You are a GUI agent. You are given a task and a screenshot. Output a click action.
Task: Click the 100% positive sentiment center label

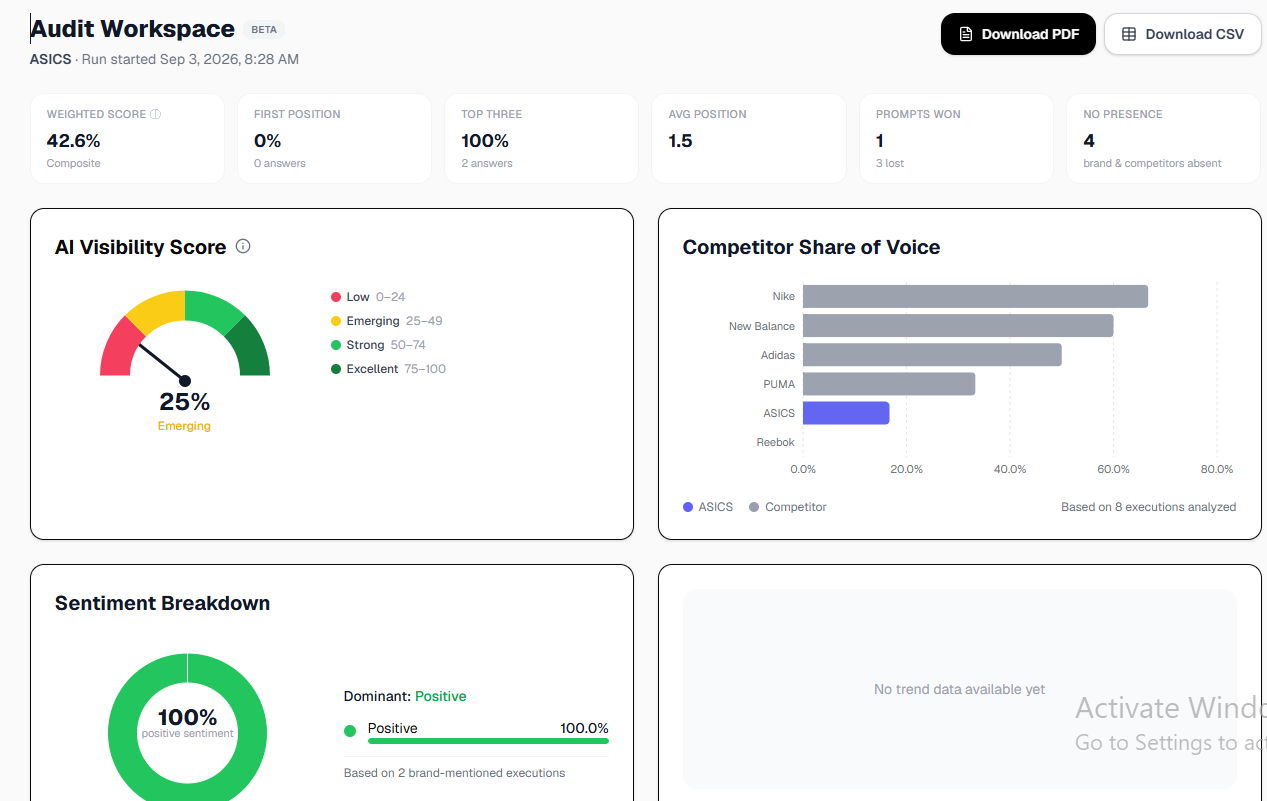coord(187,723)
